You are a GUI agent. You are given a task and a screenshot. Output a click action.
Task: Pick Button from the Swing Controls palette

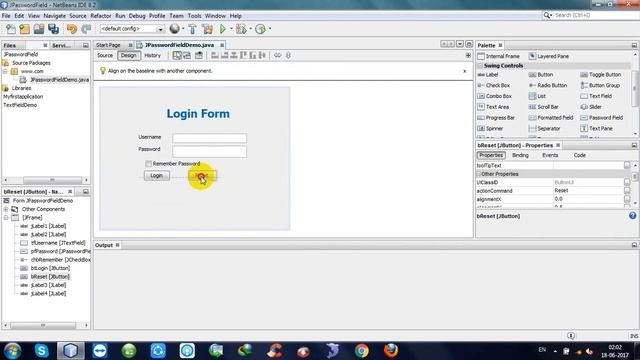[x=541, y=75]
